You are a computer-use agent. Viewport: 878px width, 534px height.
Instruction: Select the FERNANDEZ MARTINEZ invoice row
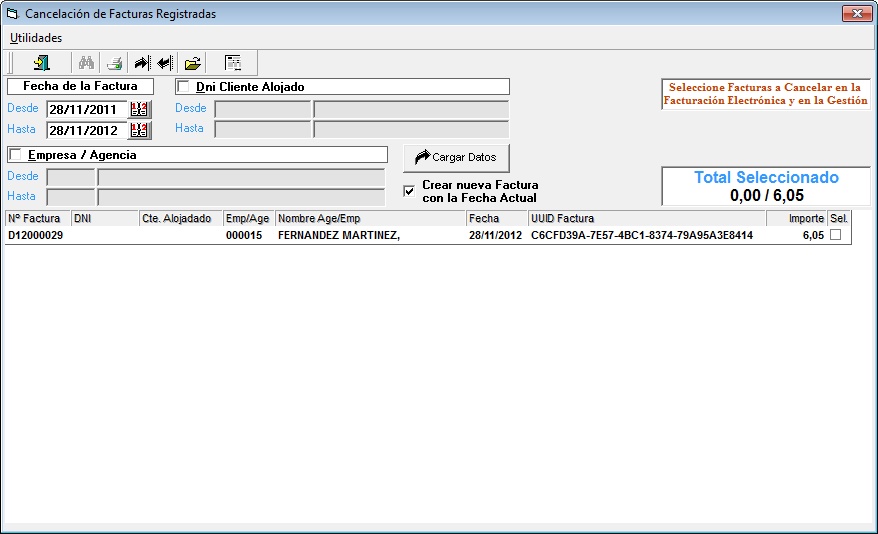(330, 236)
